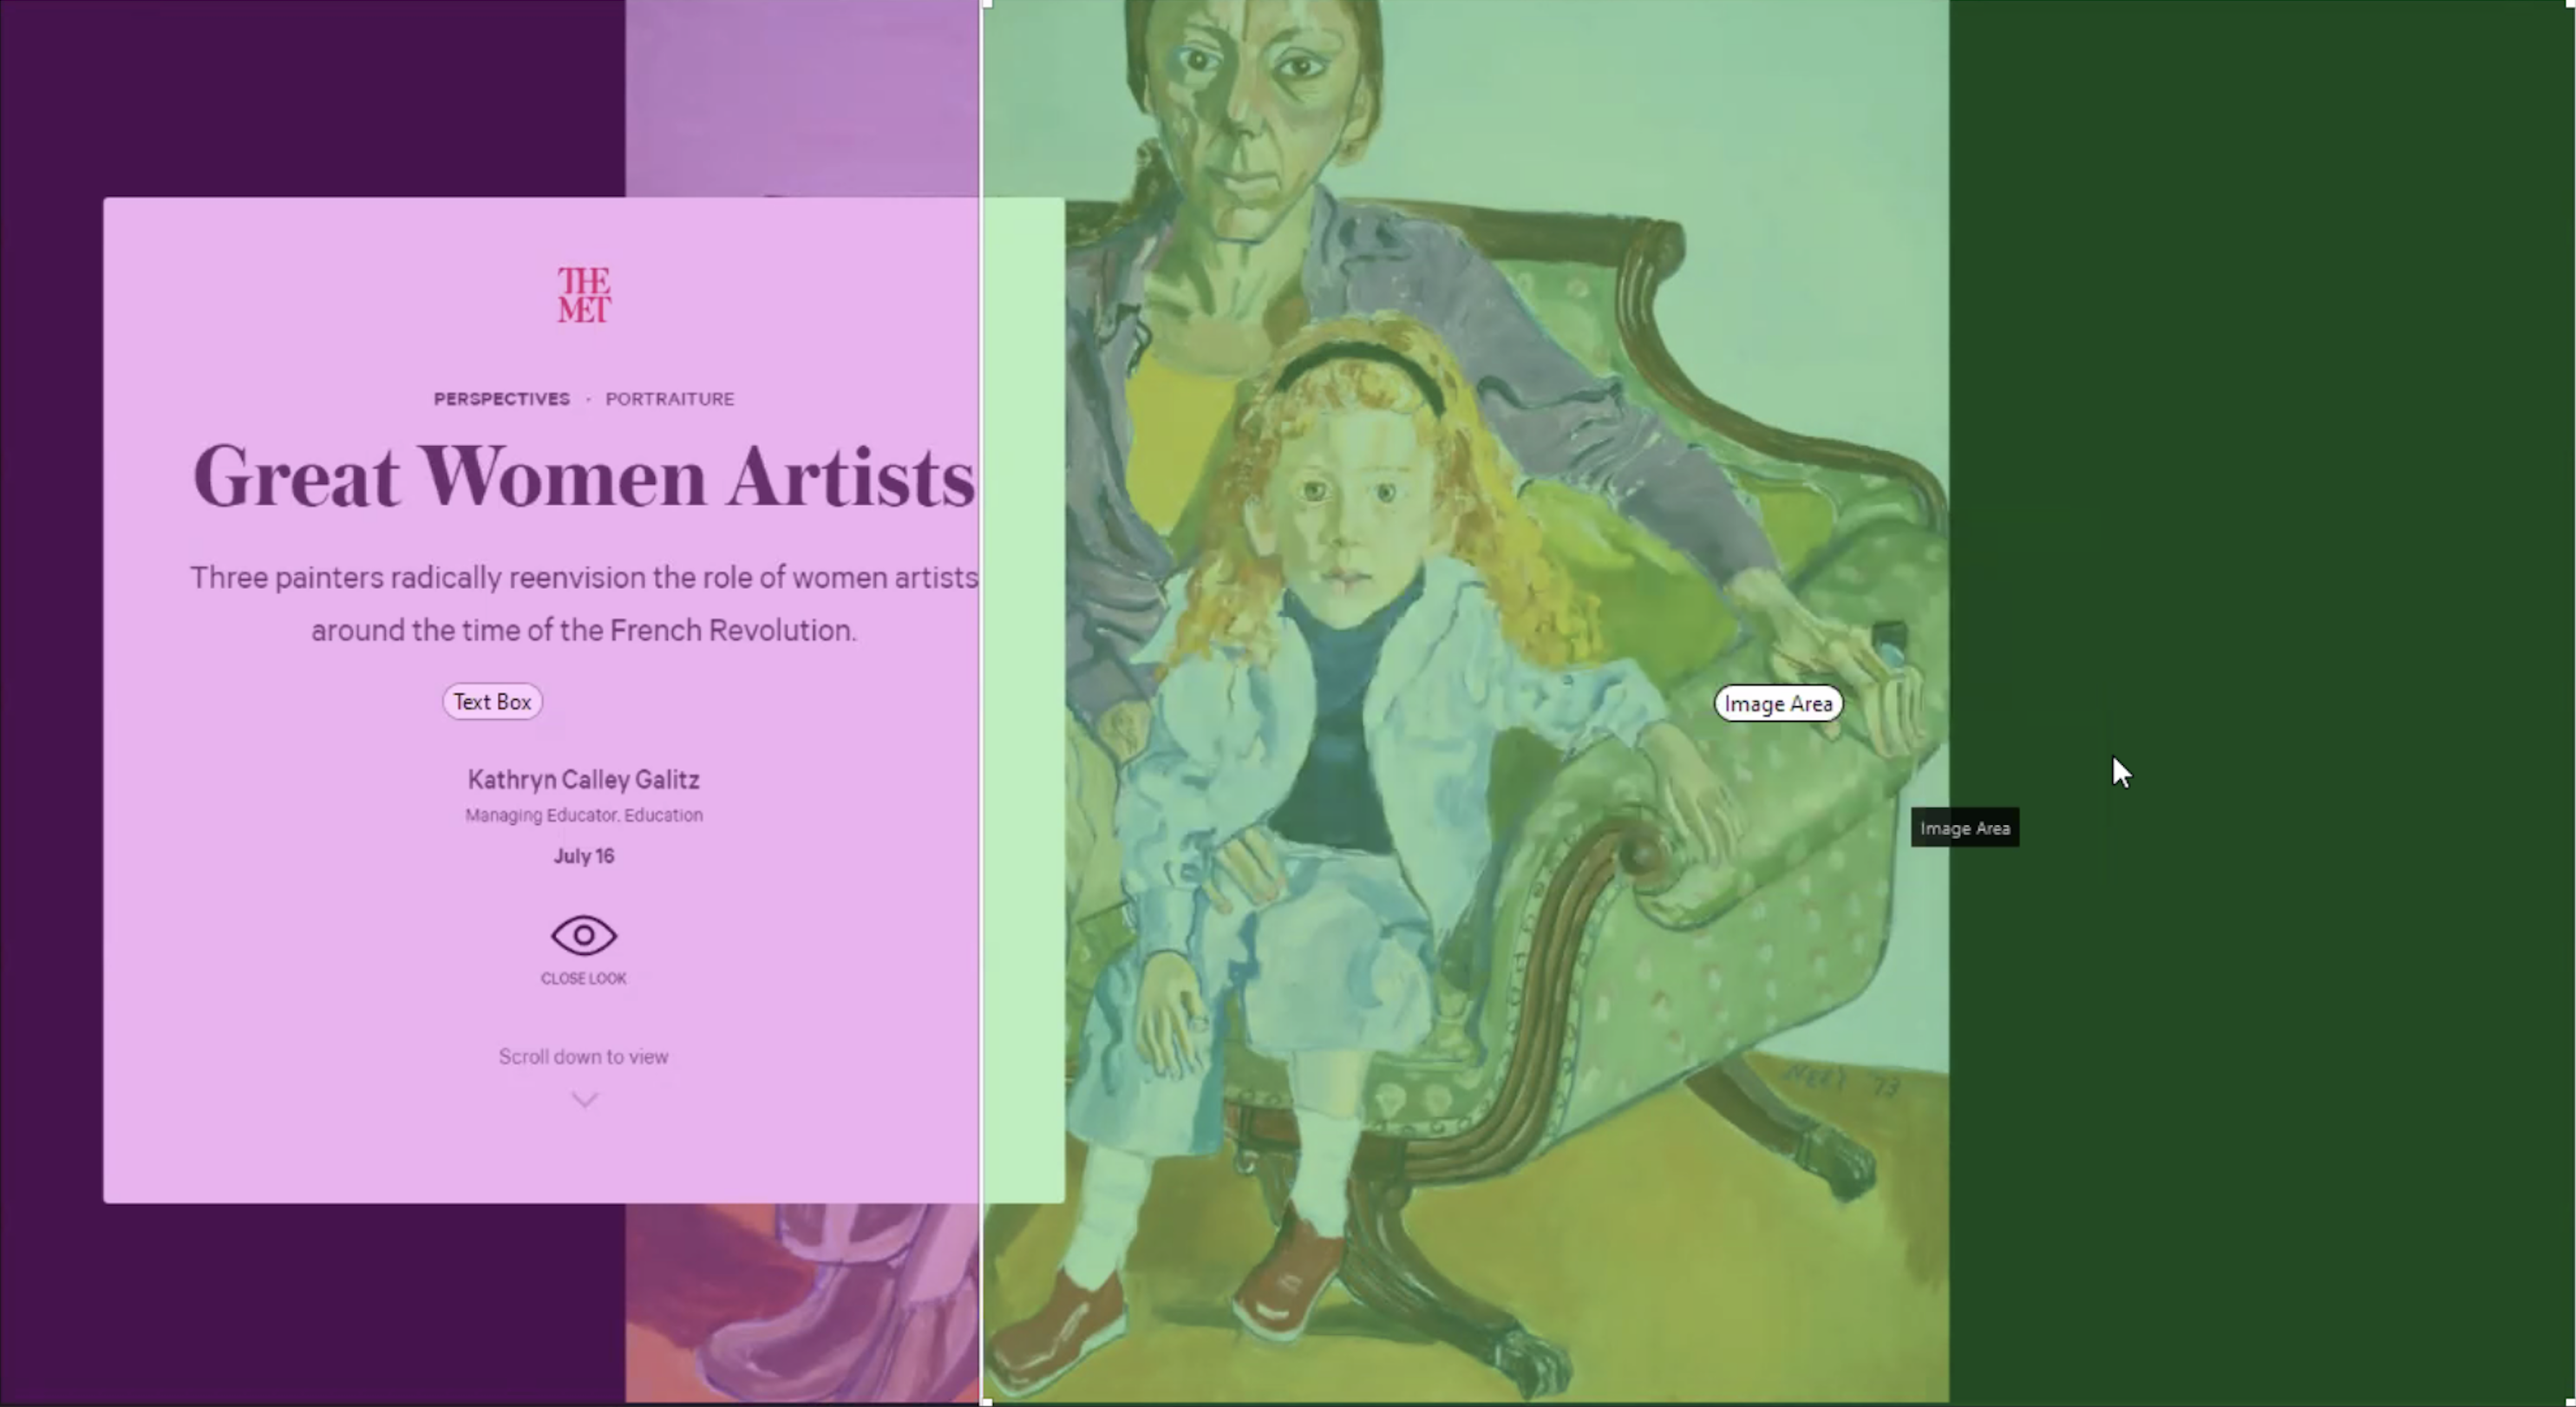Open author Kathryn Calley Galitz

tap(584, 780)
